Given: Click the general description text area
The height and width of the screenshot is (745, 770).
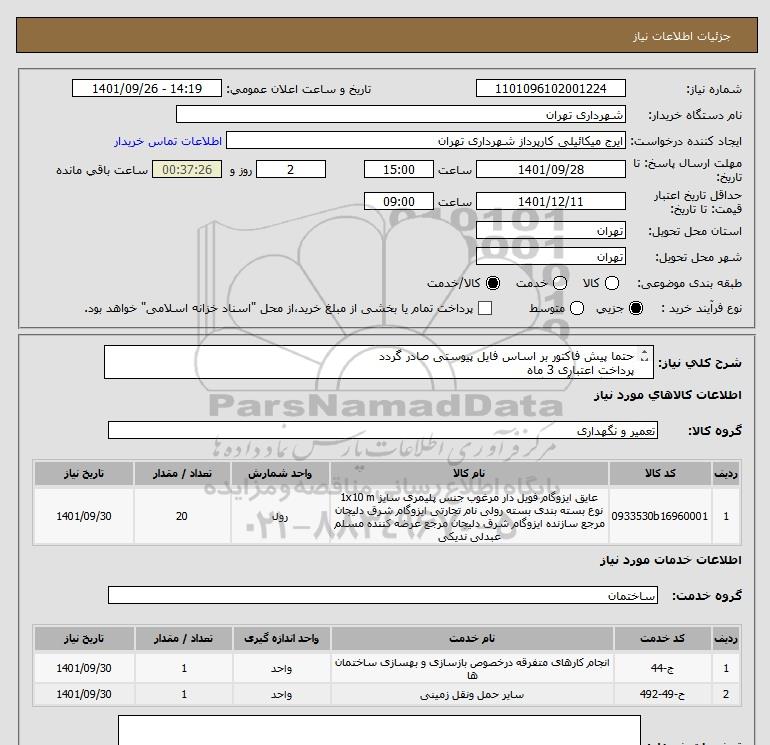Looking at the screenshot, I should 379,362.
